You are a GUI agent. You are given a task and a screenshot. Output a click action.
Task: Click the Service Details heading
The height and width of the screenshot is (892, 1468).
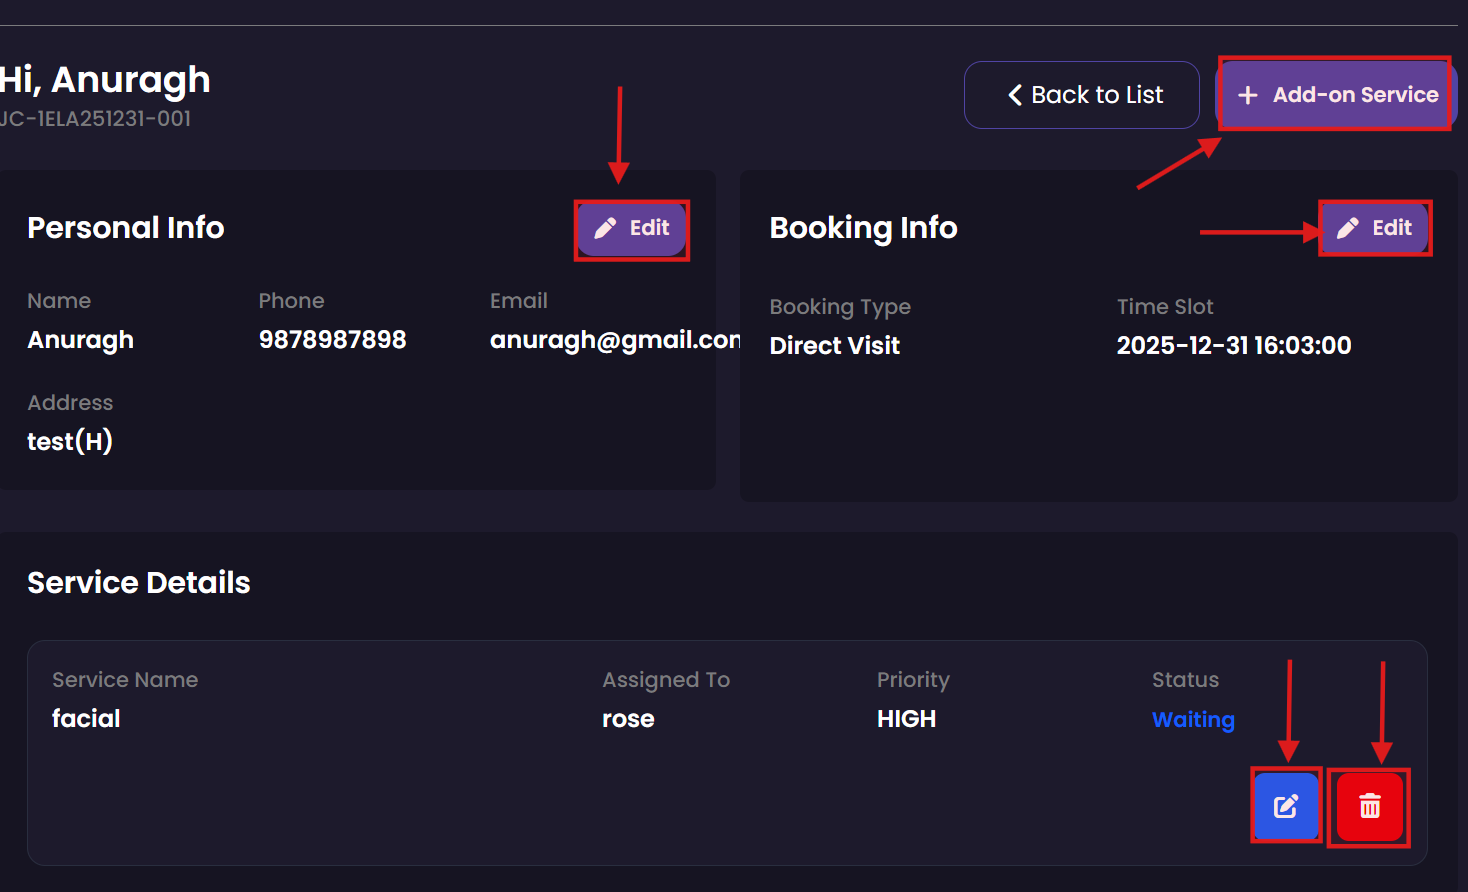(139, 583)
